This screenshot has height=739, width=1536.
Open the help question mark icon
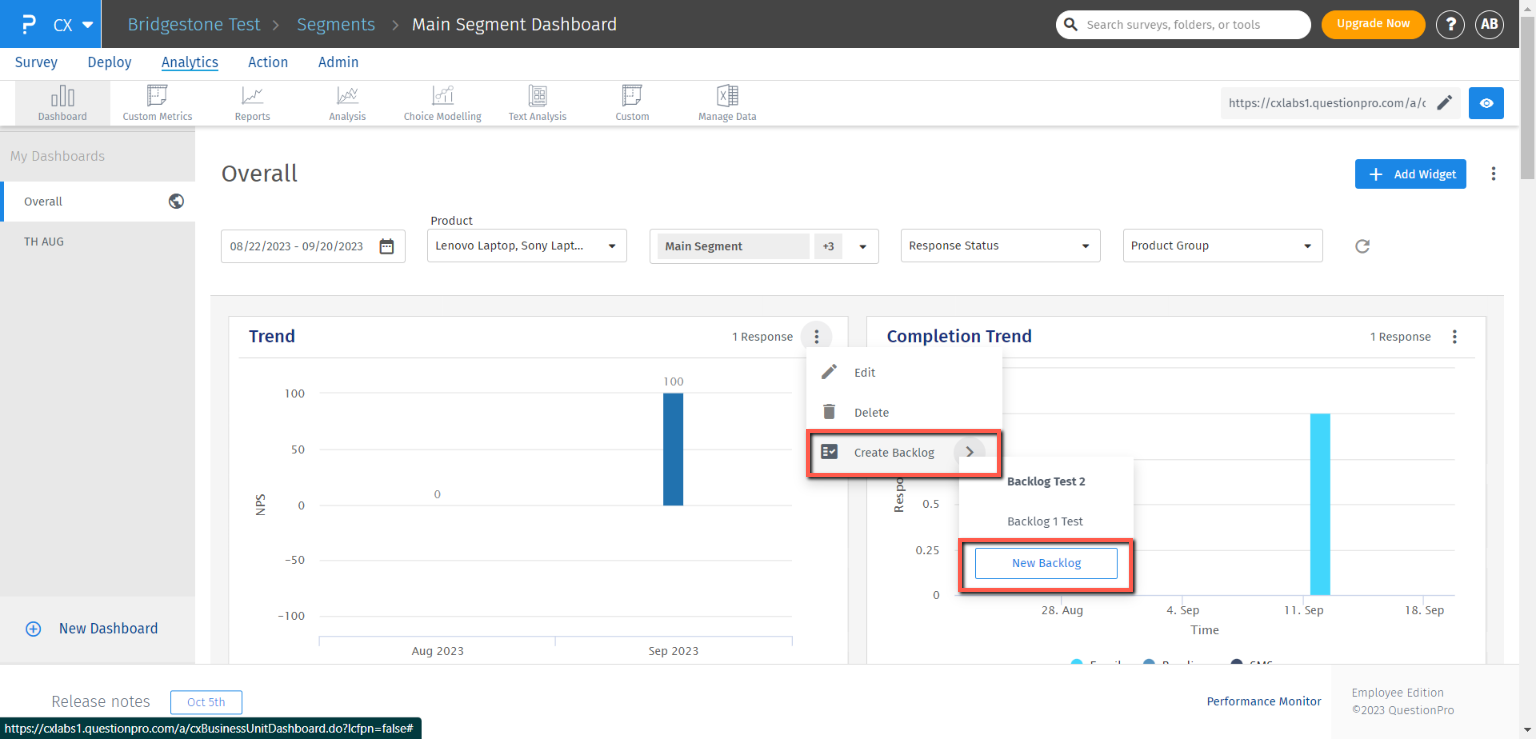(1450, 24)
